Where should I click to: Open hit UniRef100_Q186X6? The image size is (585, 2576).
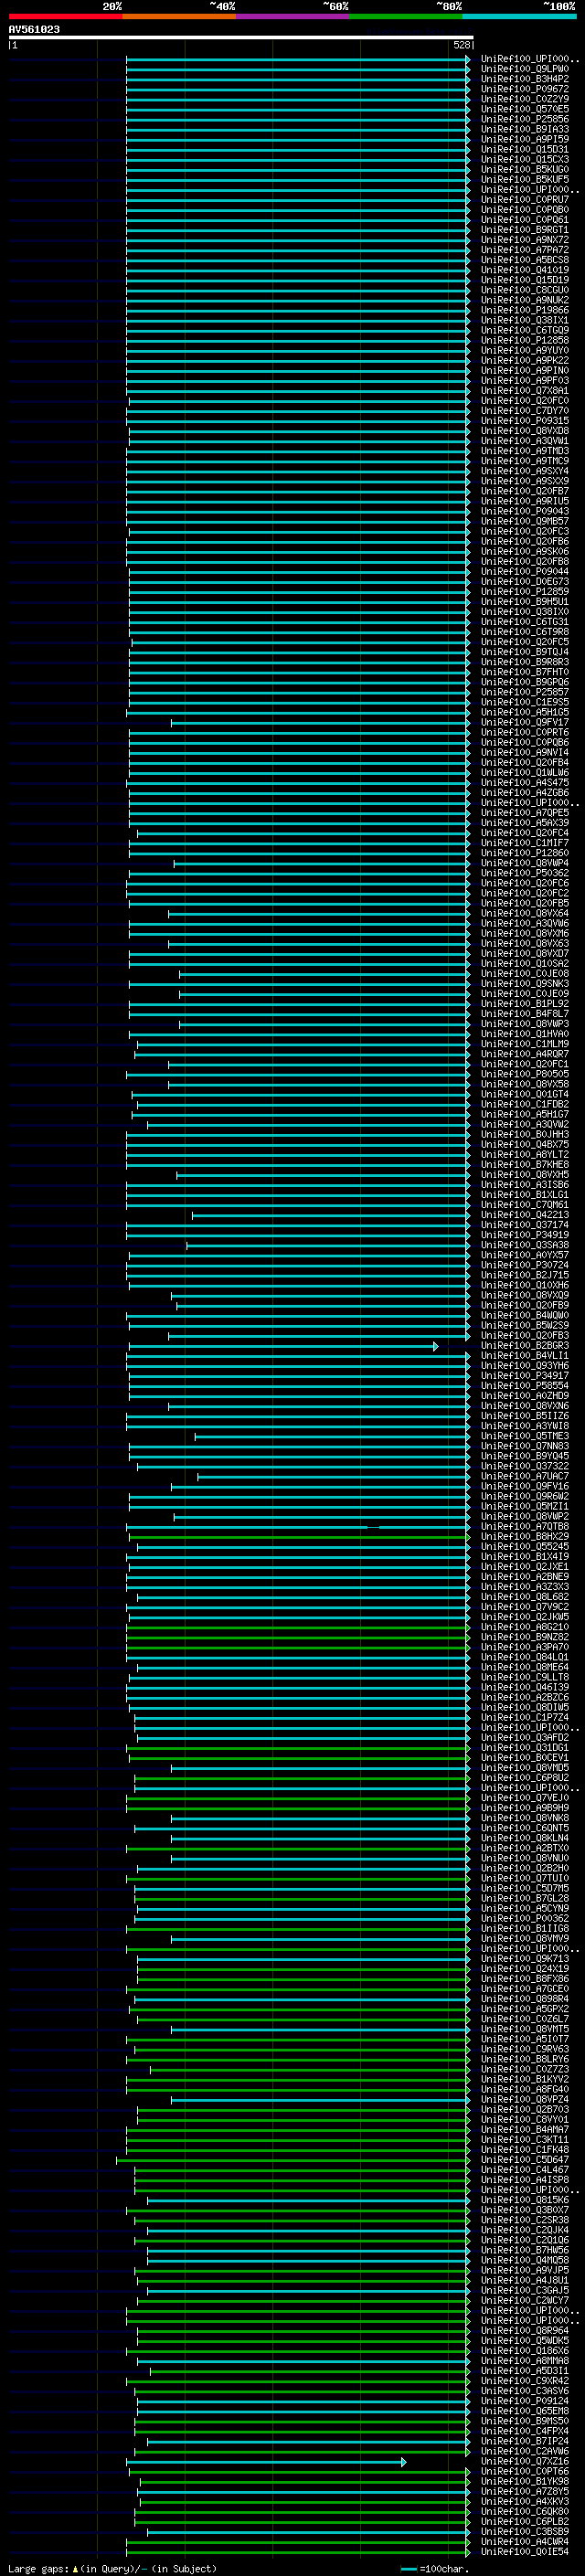pyautogui.click(x=525, y=2350)
